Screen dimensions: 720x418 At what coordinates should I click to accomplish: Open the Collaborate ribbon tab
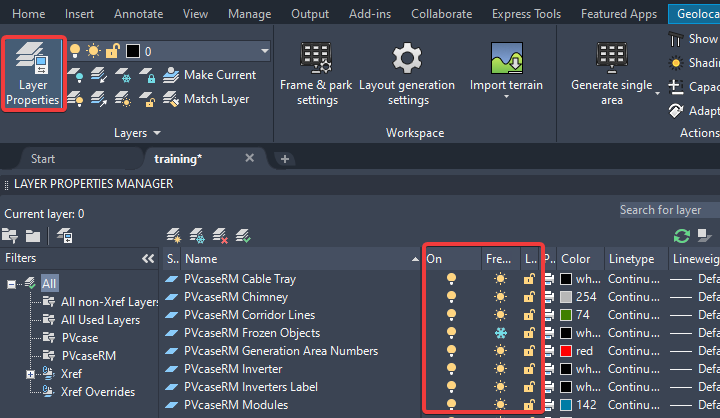(441, 14)
